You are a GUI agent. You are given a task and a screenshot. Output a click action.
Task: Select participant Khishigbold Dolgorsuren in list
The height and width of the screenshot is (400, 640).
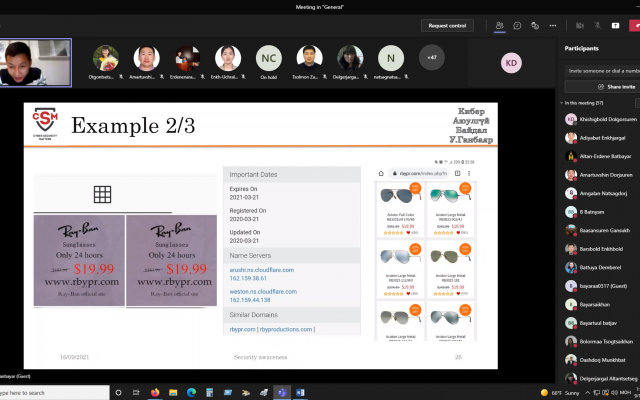coord(600,118)
